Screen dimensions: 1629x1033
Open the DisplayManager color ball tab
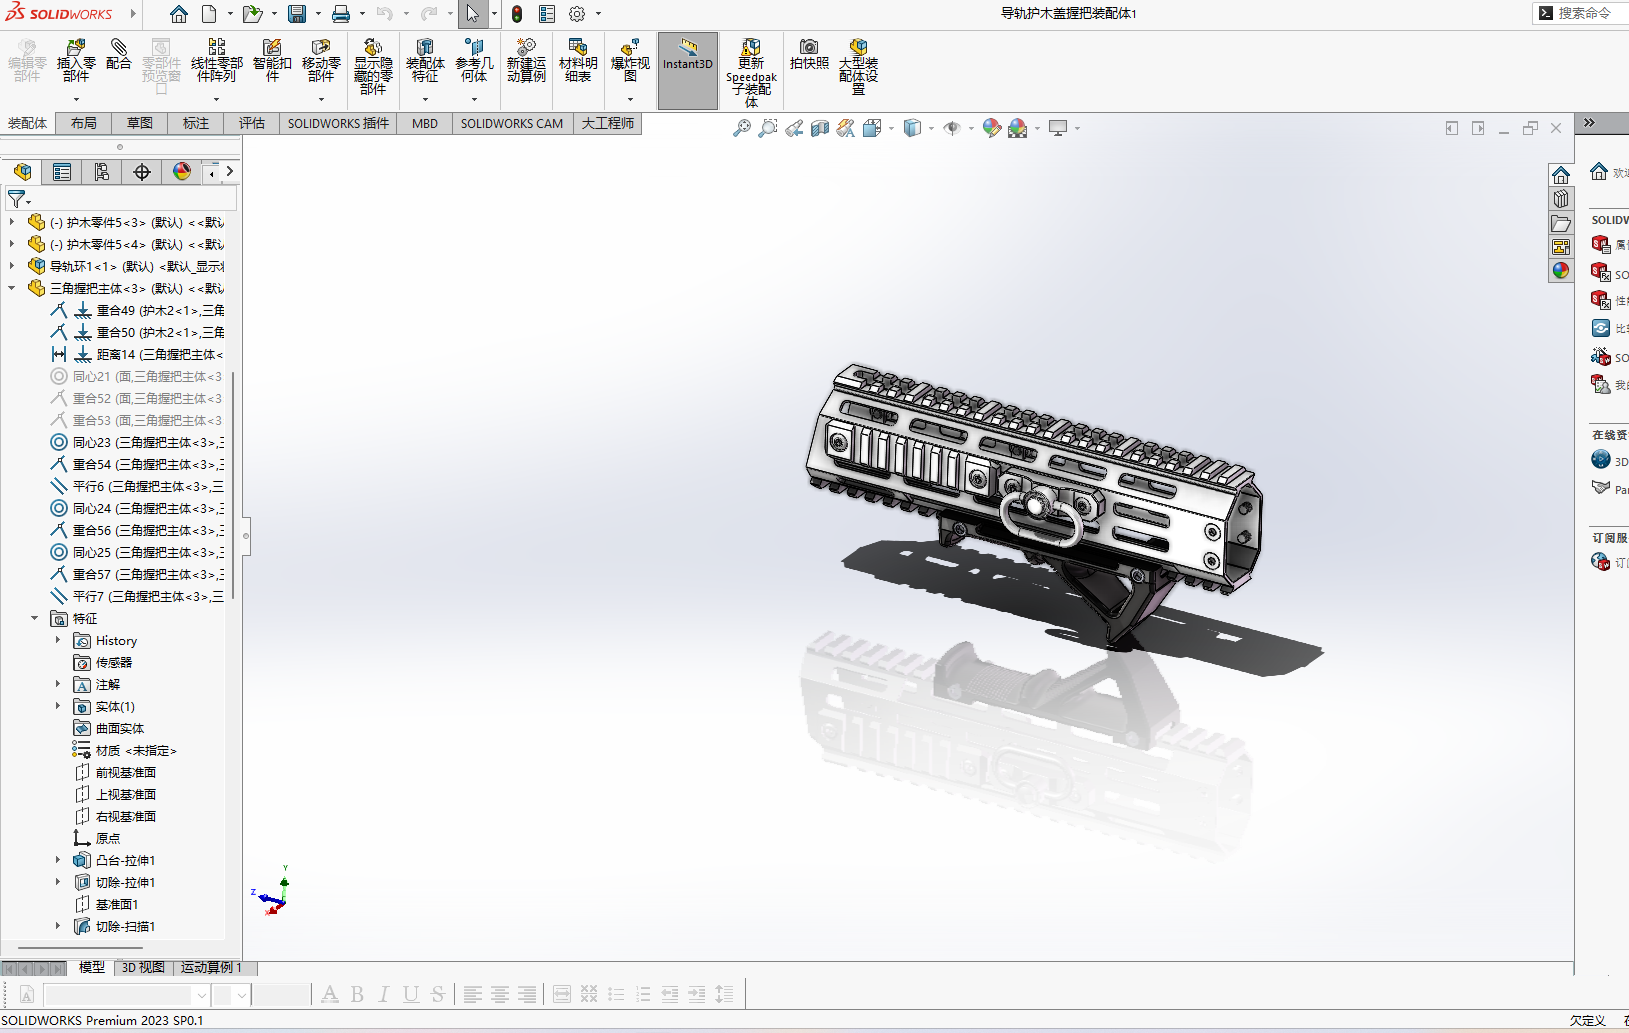point(182,172)
